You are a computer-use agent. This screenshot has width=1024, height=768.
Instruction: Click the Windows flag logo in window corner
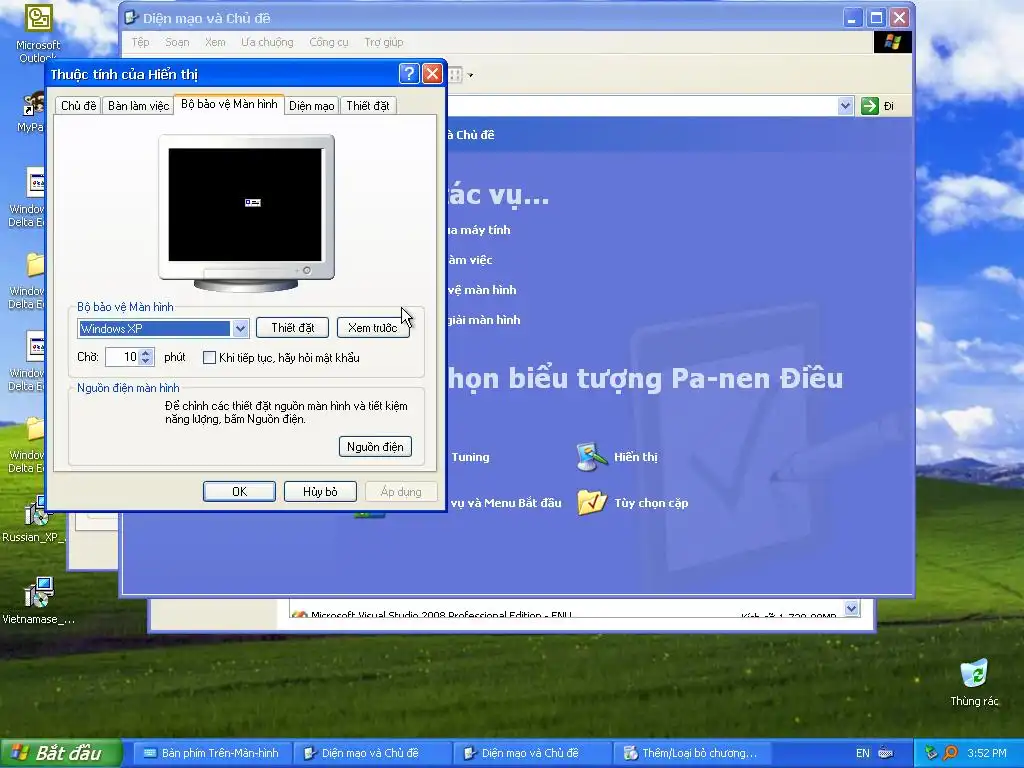tap(892, 42)
